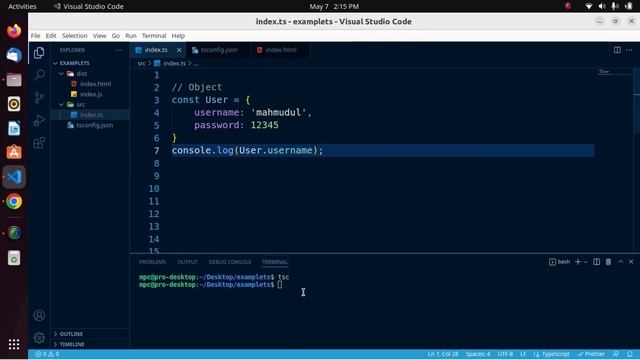Viewport: 640px width, 360px height.
Task: Open the Manage gear icon
Action: tap(39, 338)
